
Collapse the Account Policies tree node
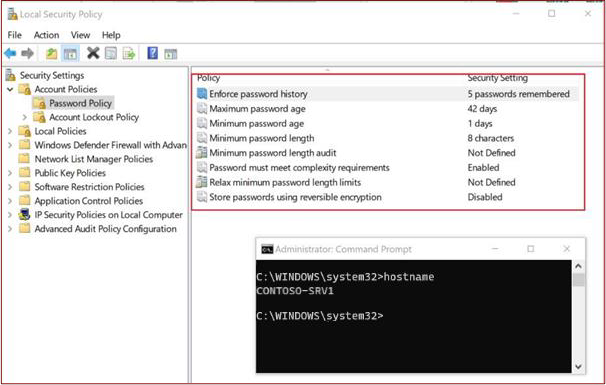pos(10,89)
